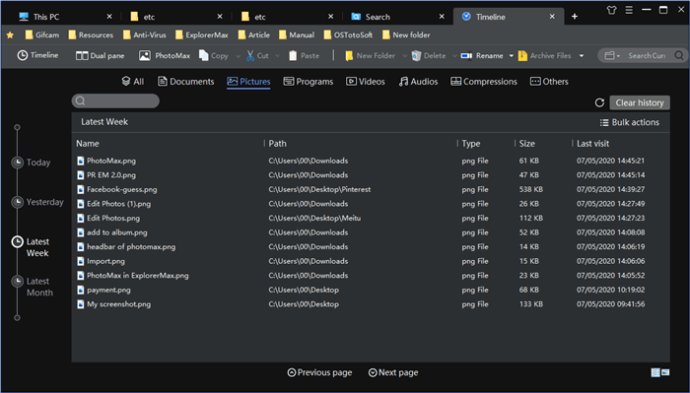This screenshot has width=690, height=393.
Task: Click the Rename toolbar button
Action: tap(482, 55)
